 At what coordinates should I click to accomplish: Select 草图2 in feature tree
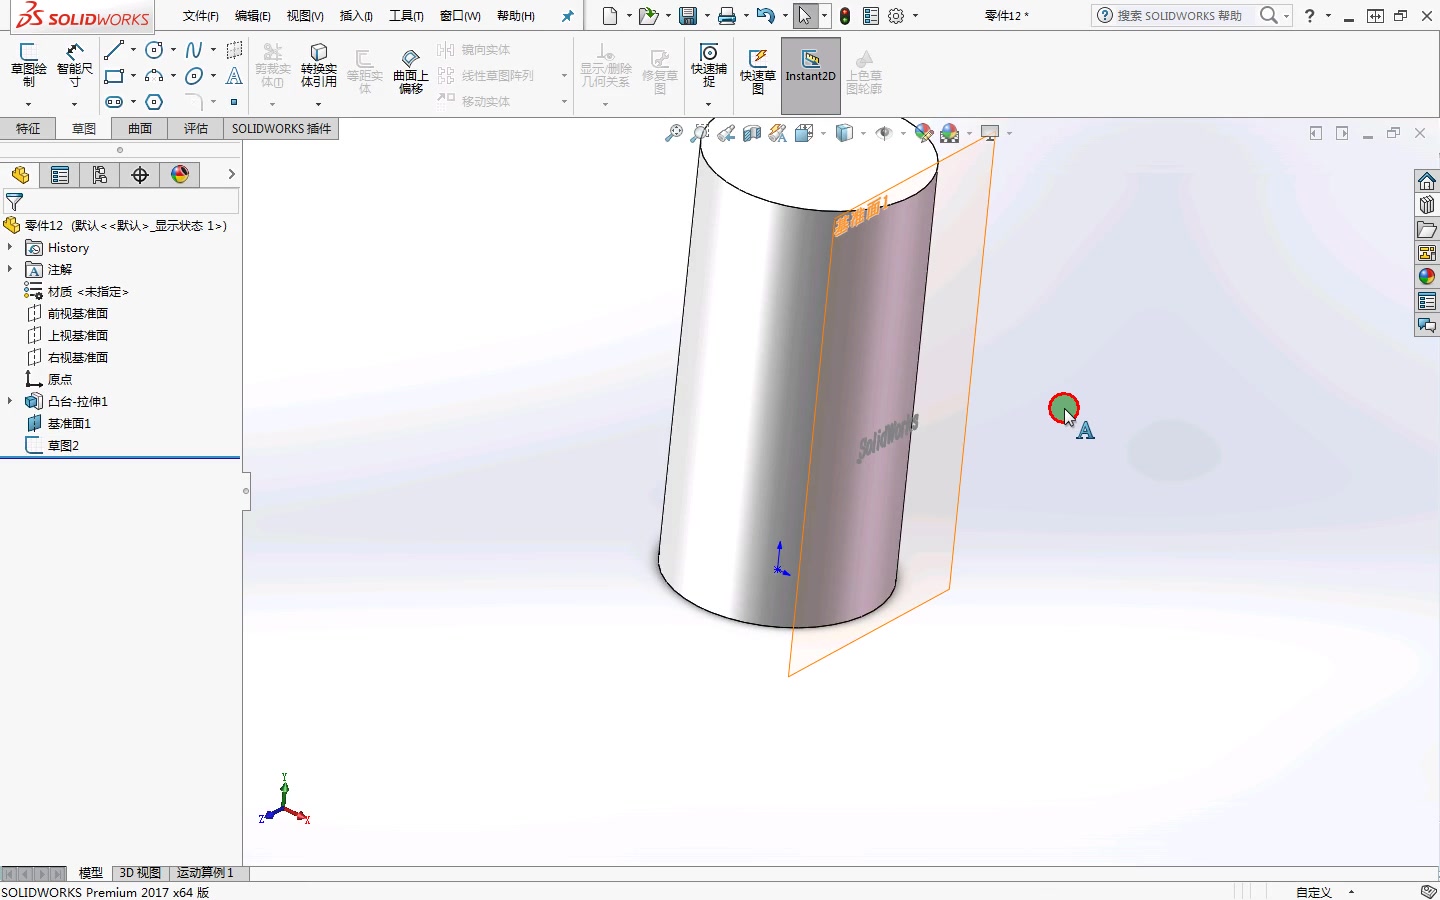pos(63,445)
